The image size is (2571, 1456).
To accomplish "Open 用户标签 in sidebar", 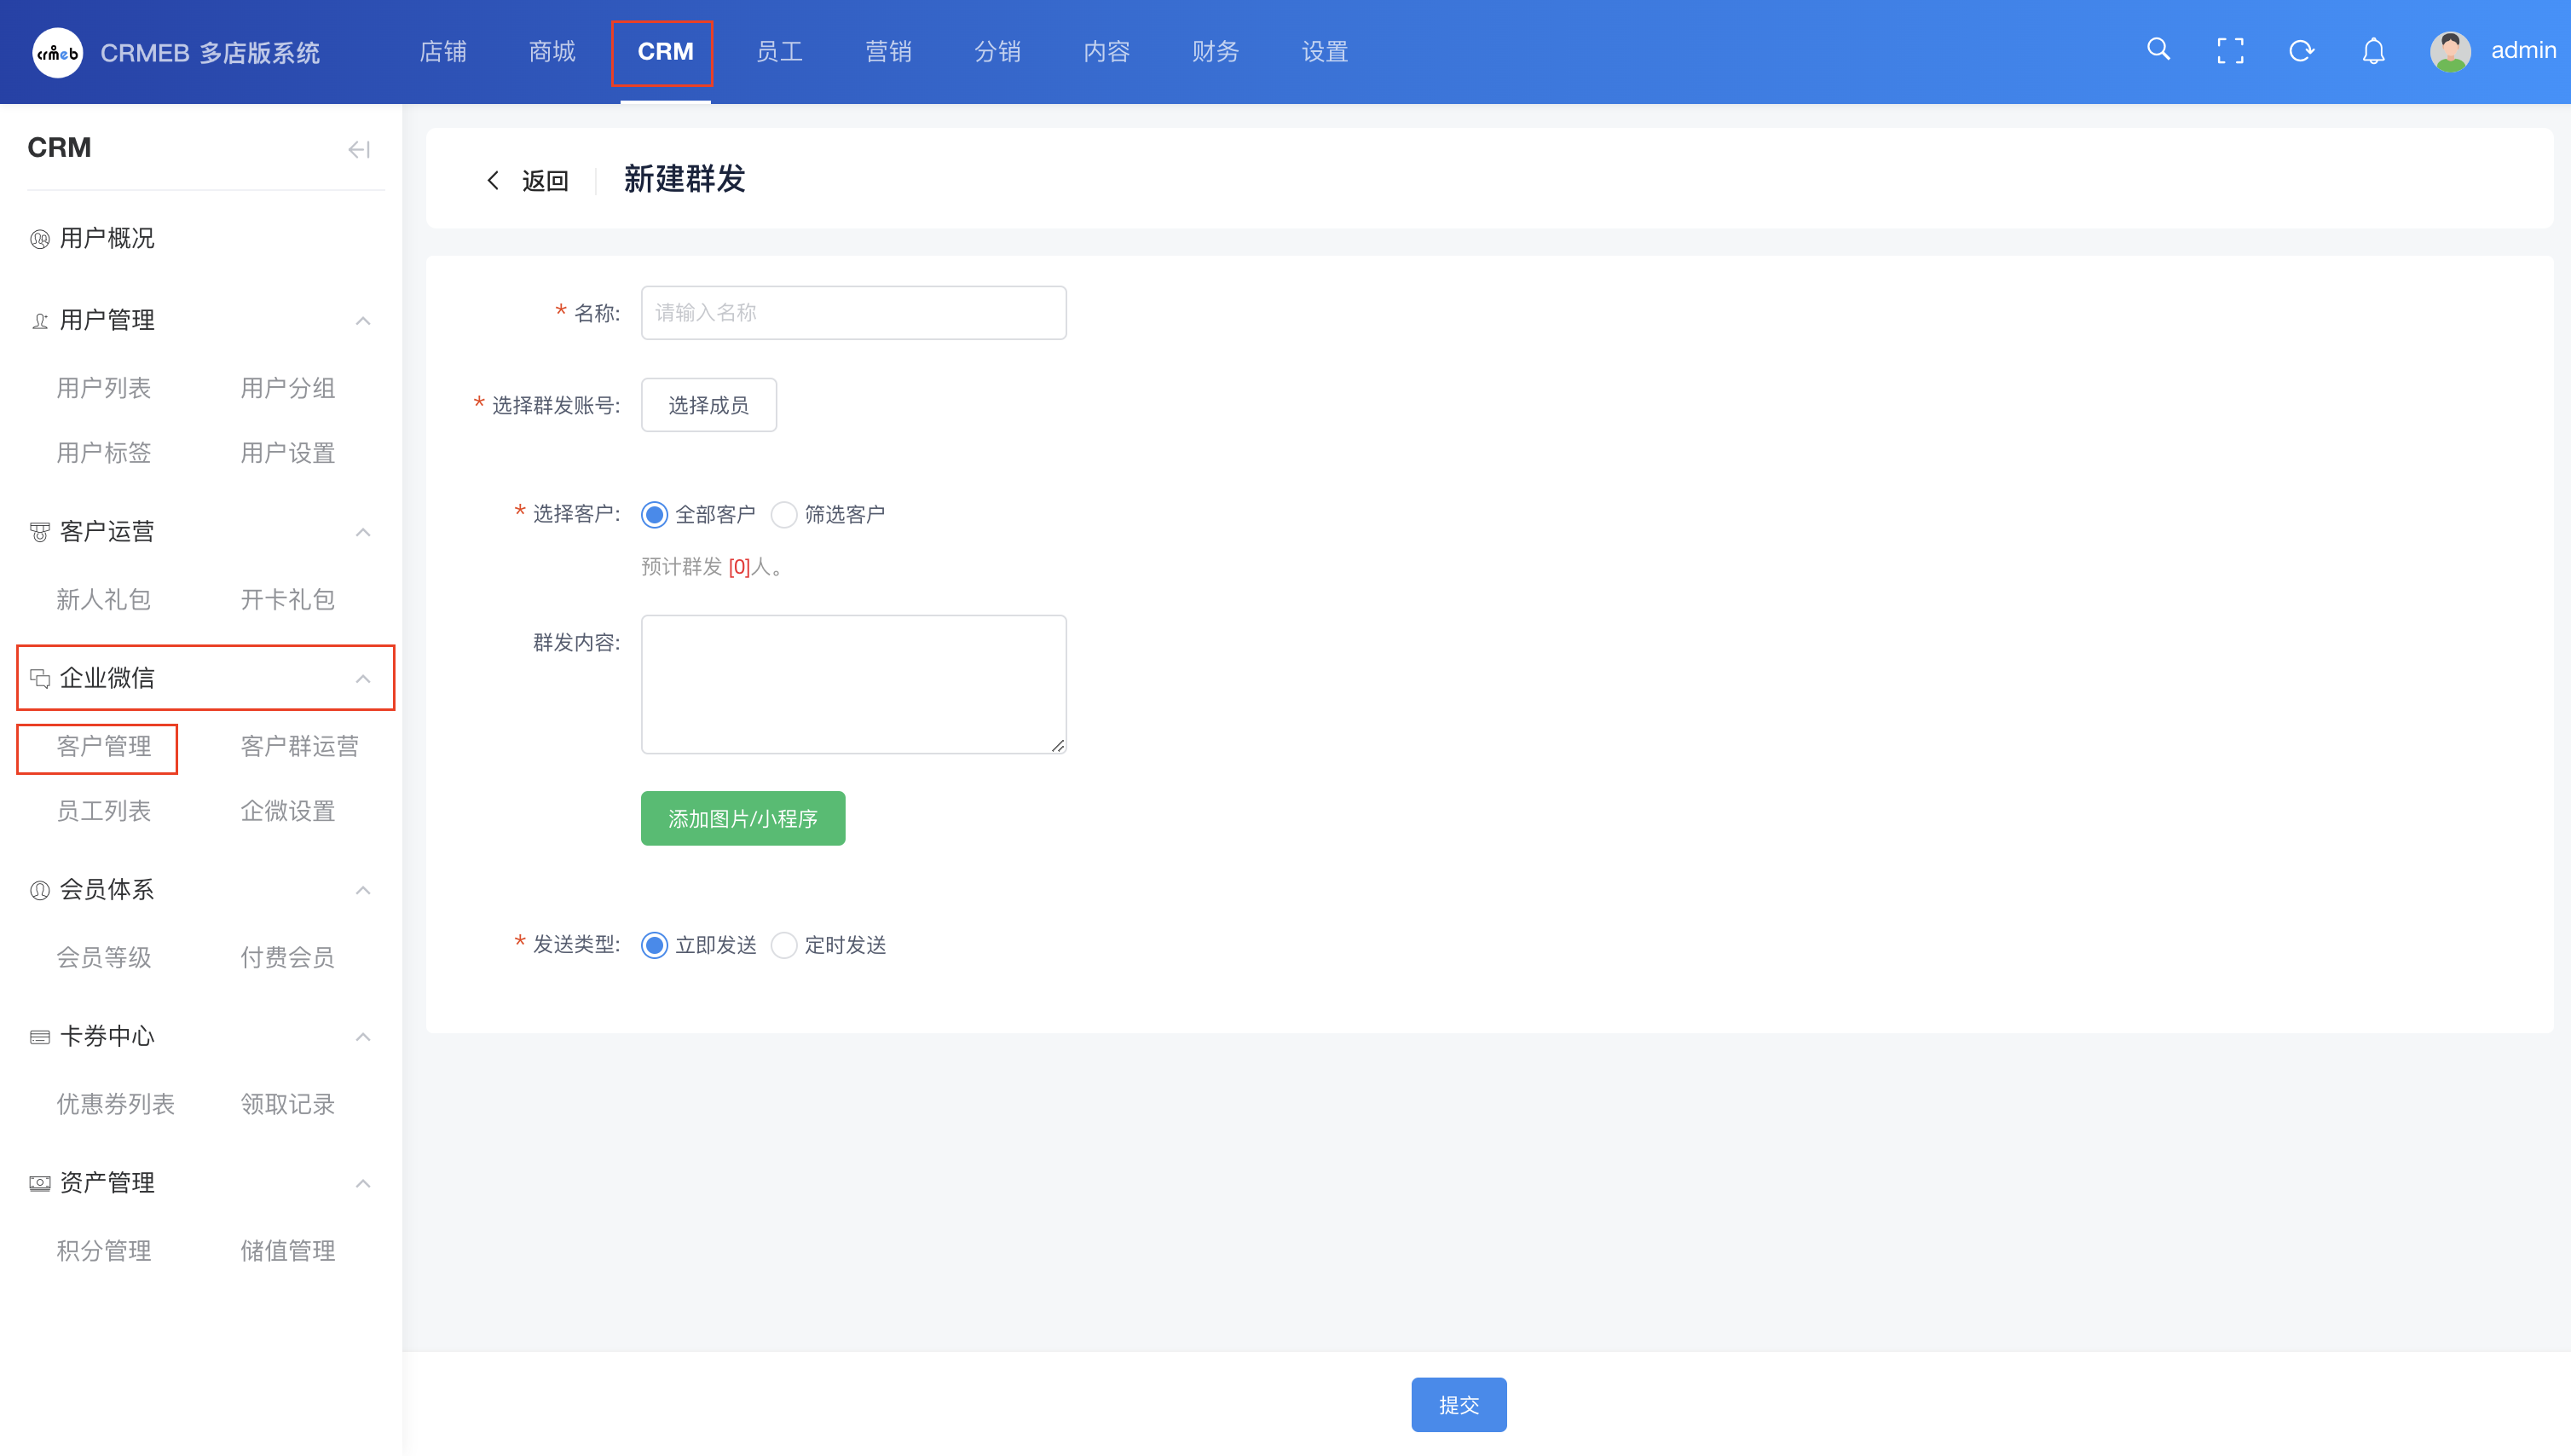I will [x=103, y=453].
